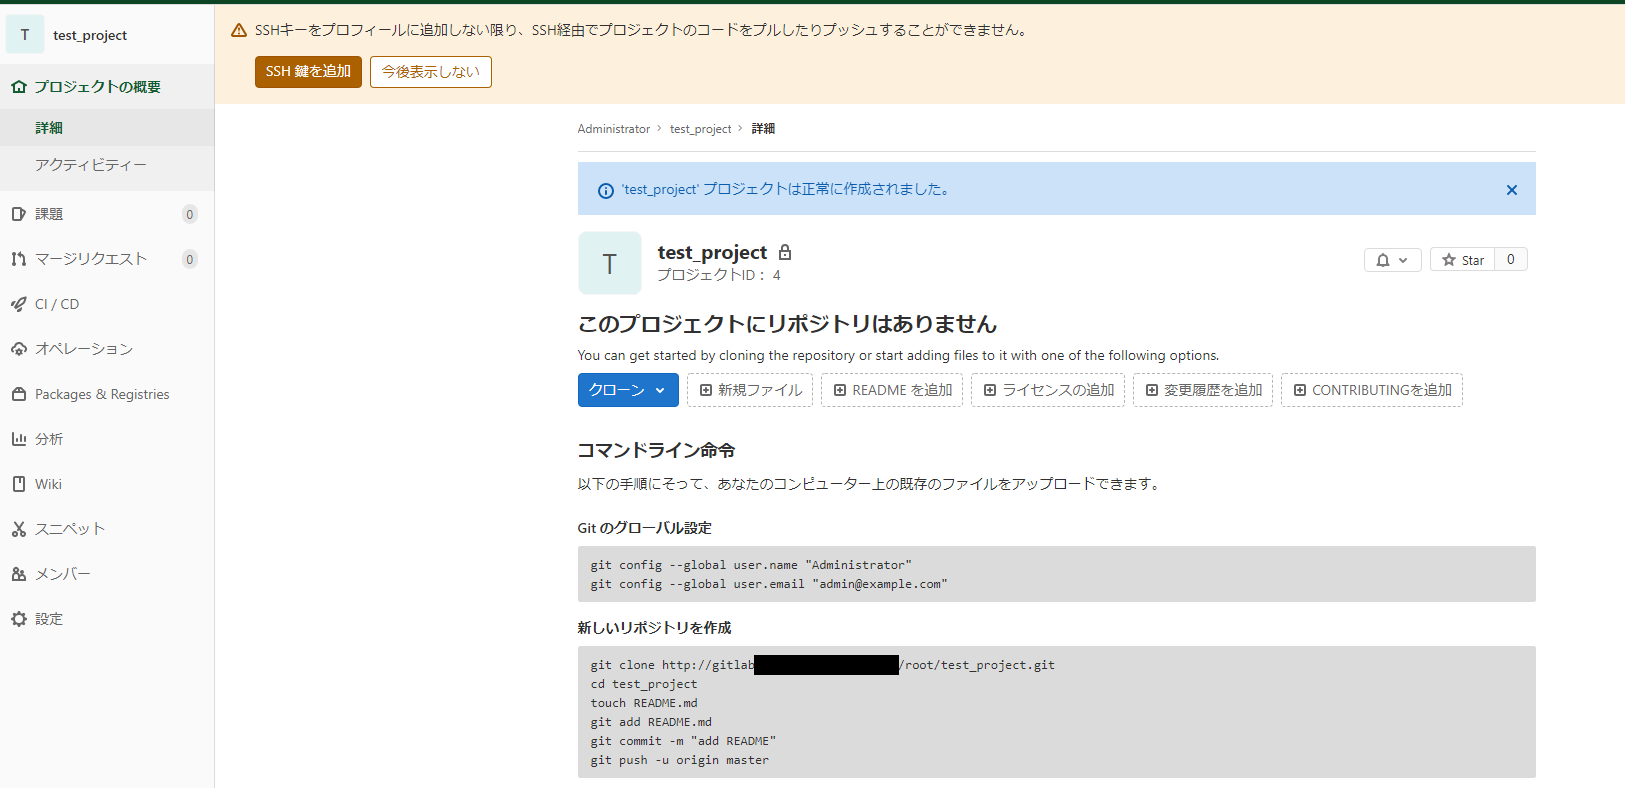Select the 詳細 submenu item
This screenshot has width=1625, height=788.
tap(107, 128)
